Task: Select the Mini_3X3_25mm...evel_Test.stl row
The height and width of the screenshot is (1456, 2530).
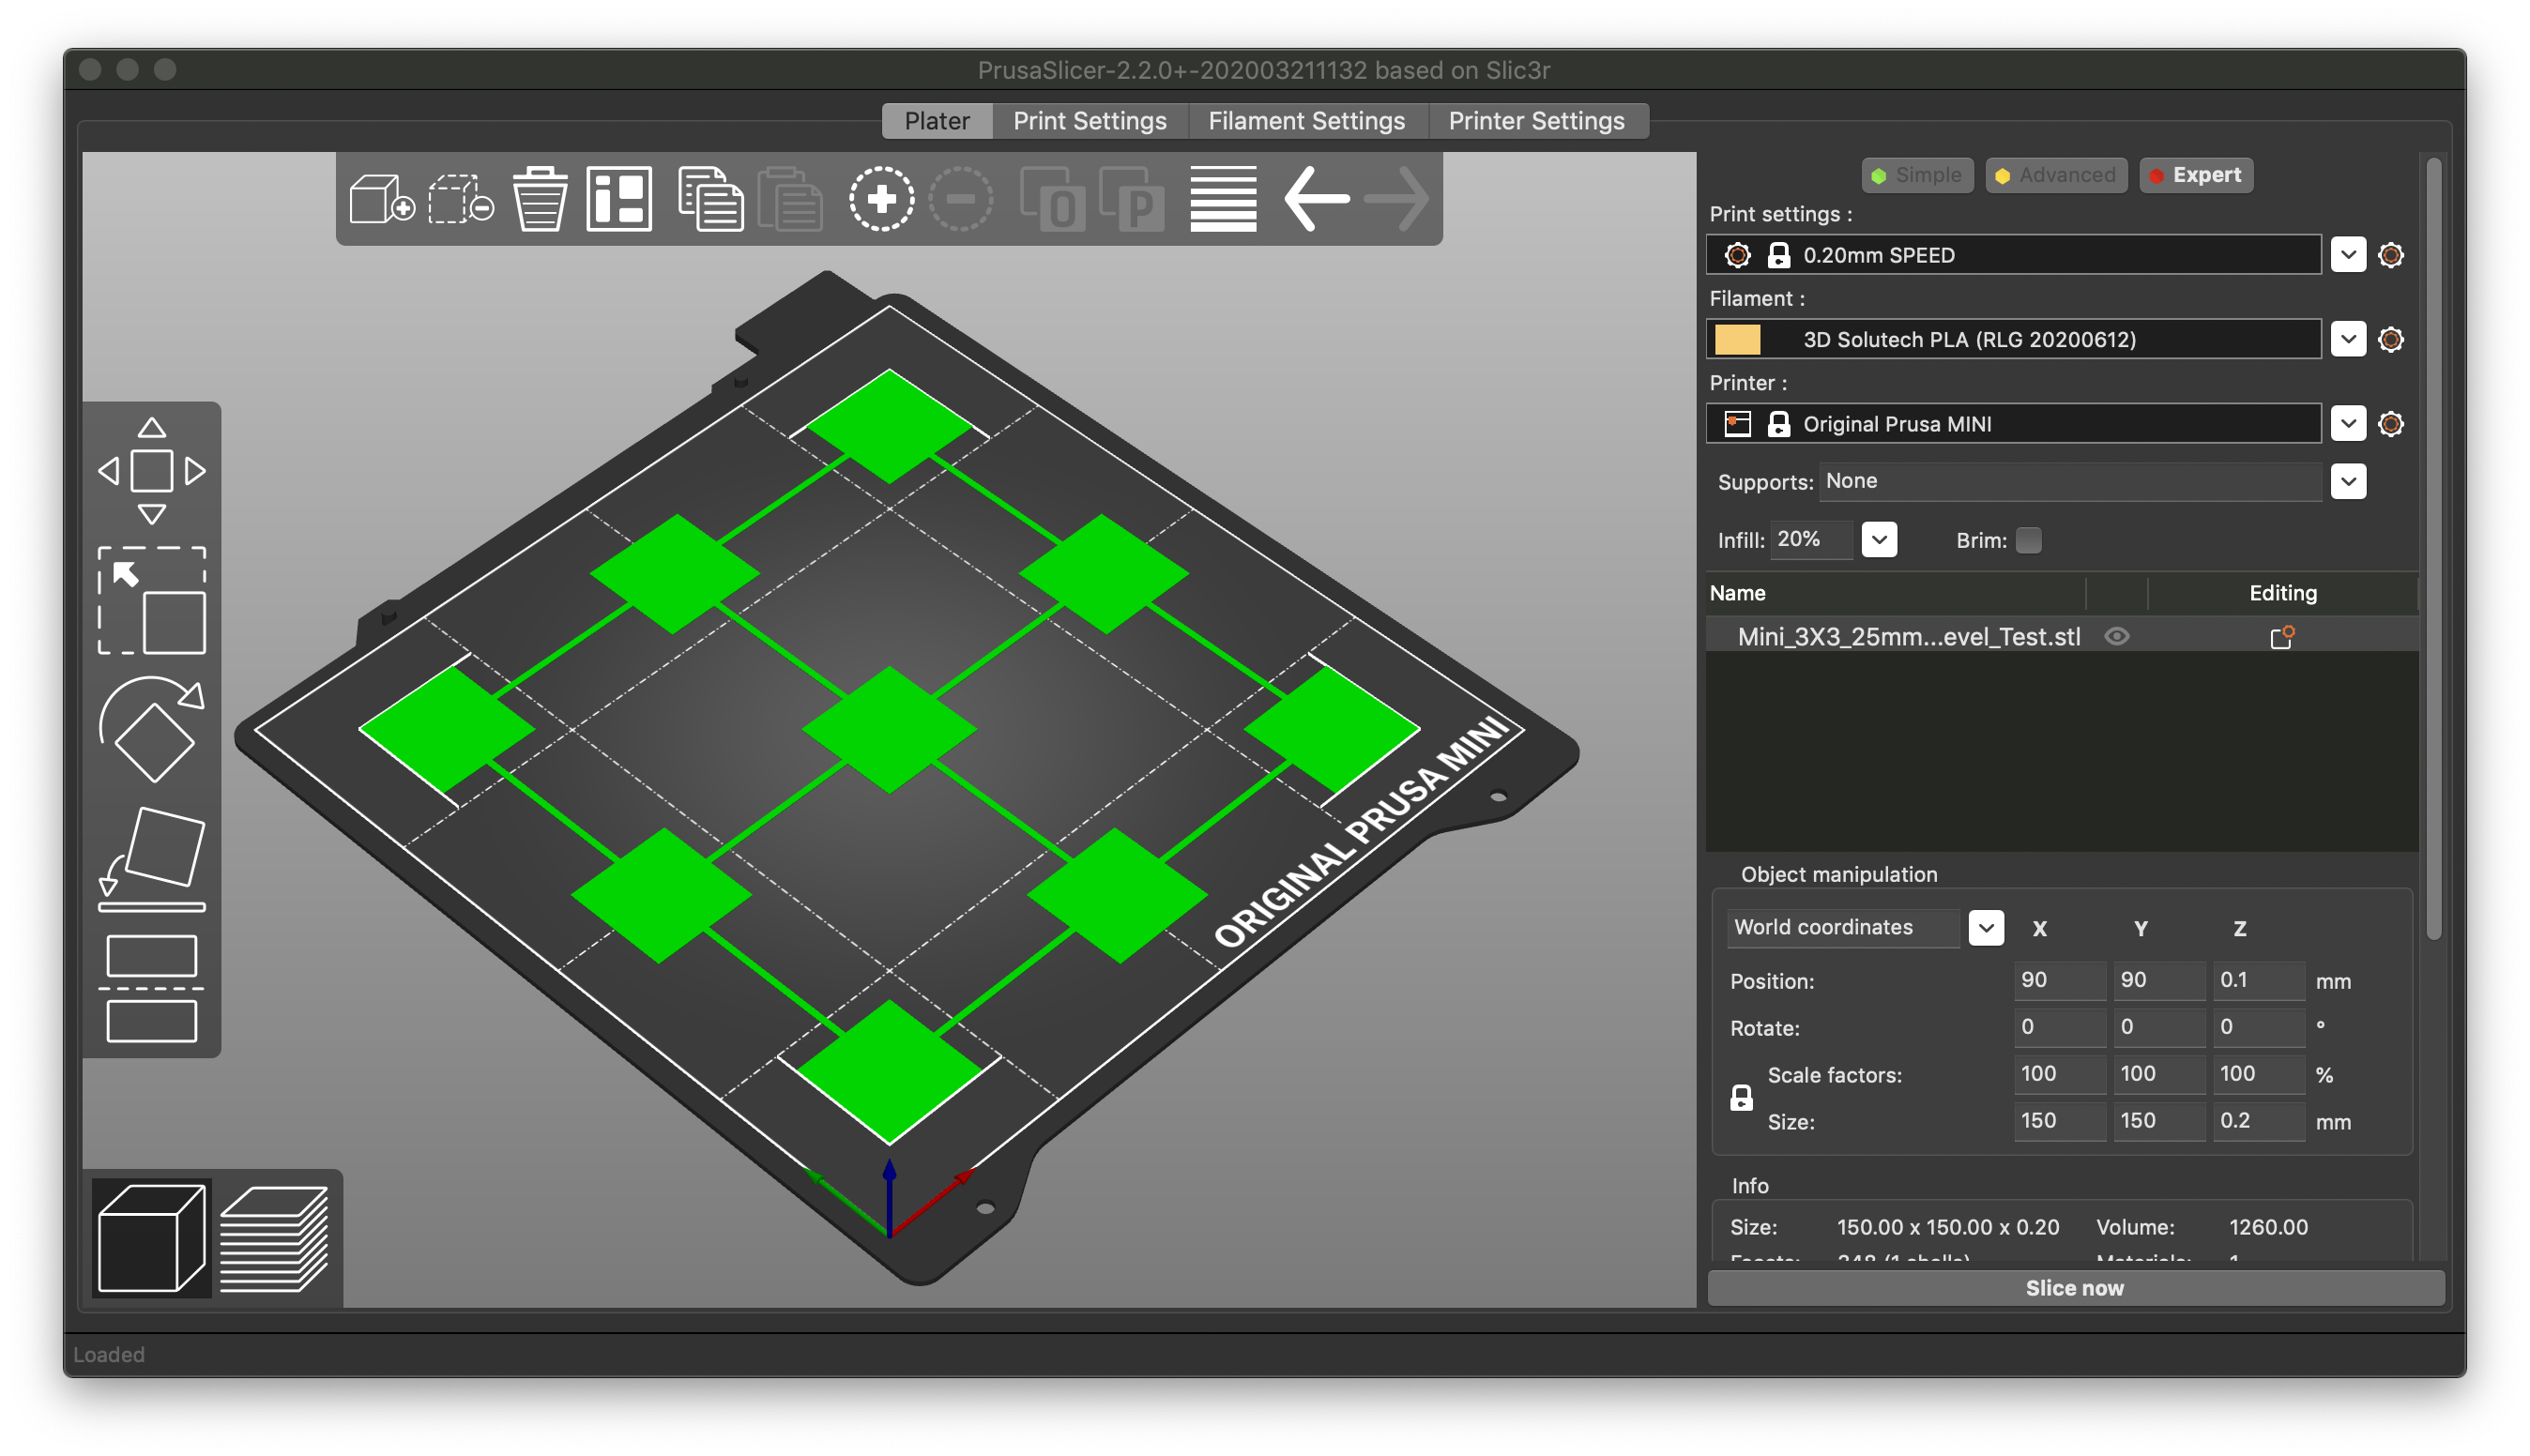Action: click(x=2062, y=637)
